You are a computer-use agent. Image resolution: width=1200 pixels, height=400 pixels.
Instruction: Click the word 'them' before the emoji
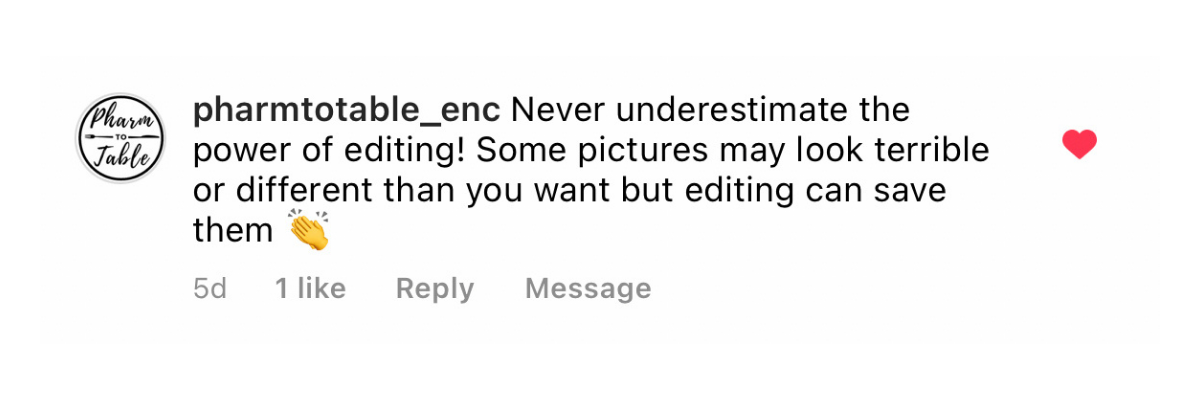(x=232, y=231)
